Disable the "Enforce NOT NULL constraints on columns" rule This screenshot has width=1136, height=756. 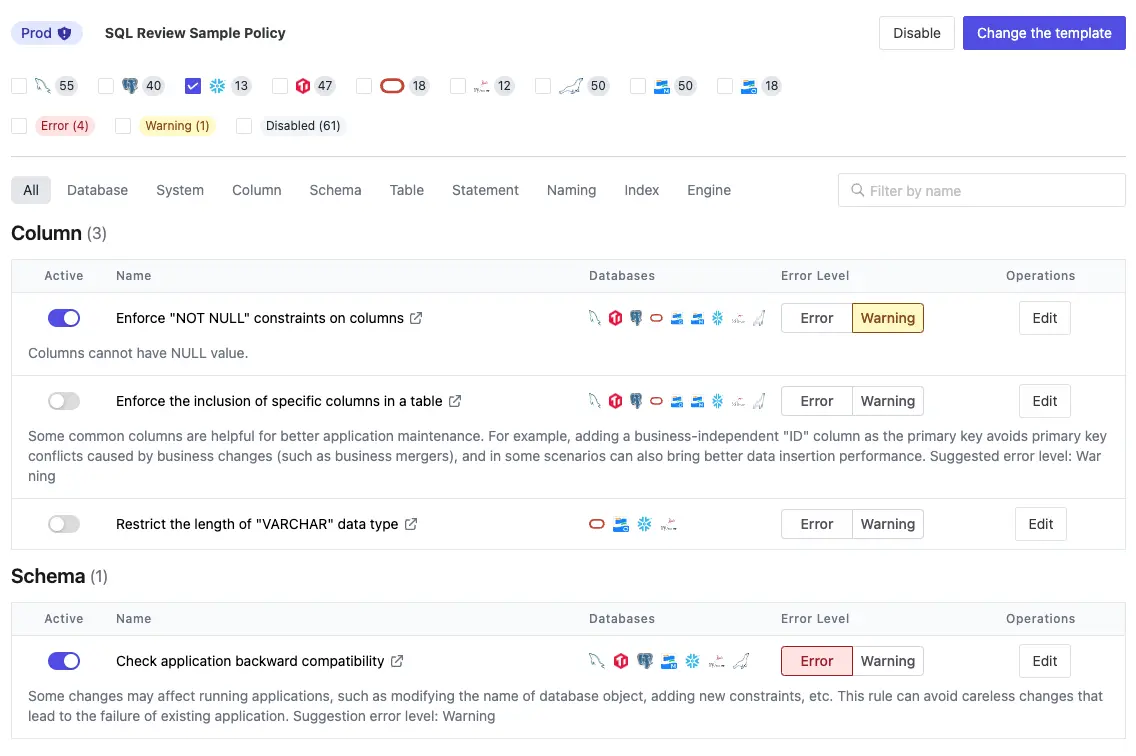64,317
